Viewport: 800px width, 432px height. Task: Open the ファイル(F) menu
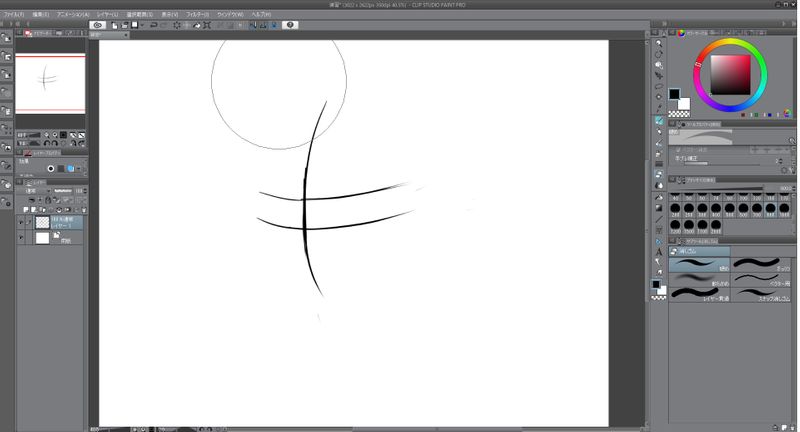coord(14,14)
